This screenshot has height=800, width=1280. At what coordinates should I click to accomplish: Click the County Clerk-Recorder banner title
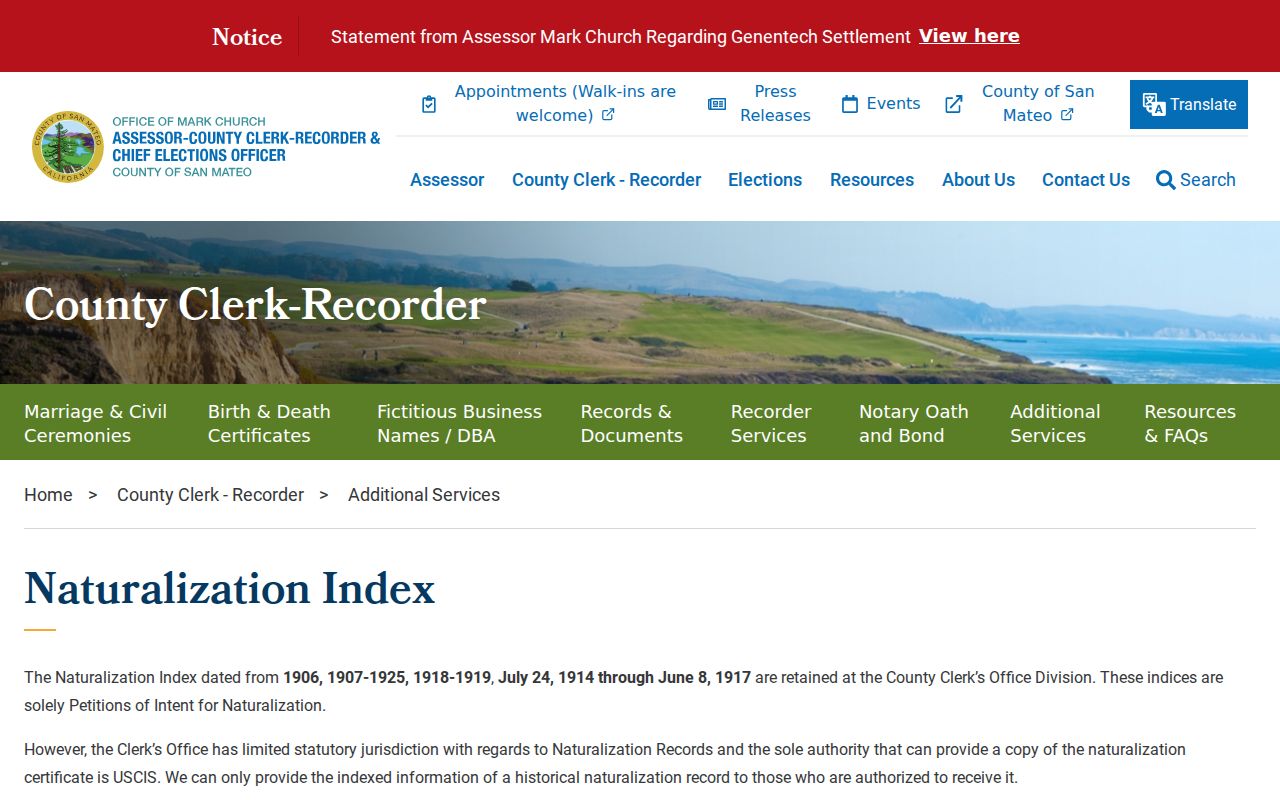[255, 304]
